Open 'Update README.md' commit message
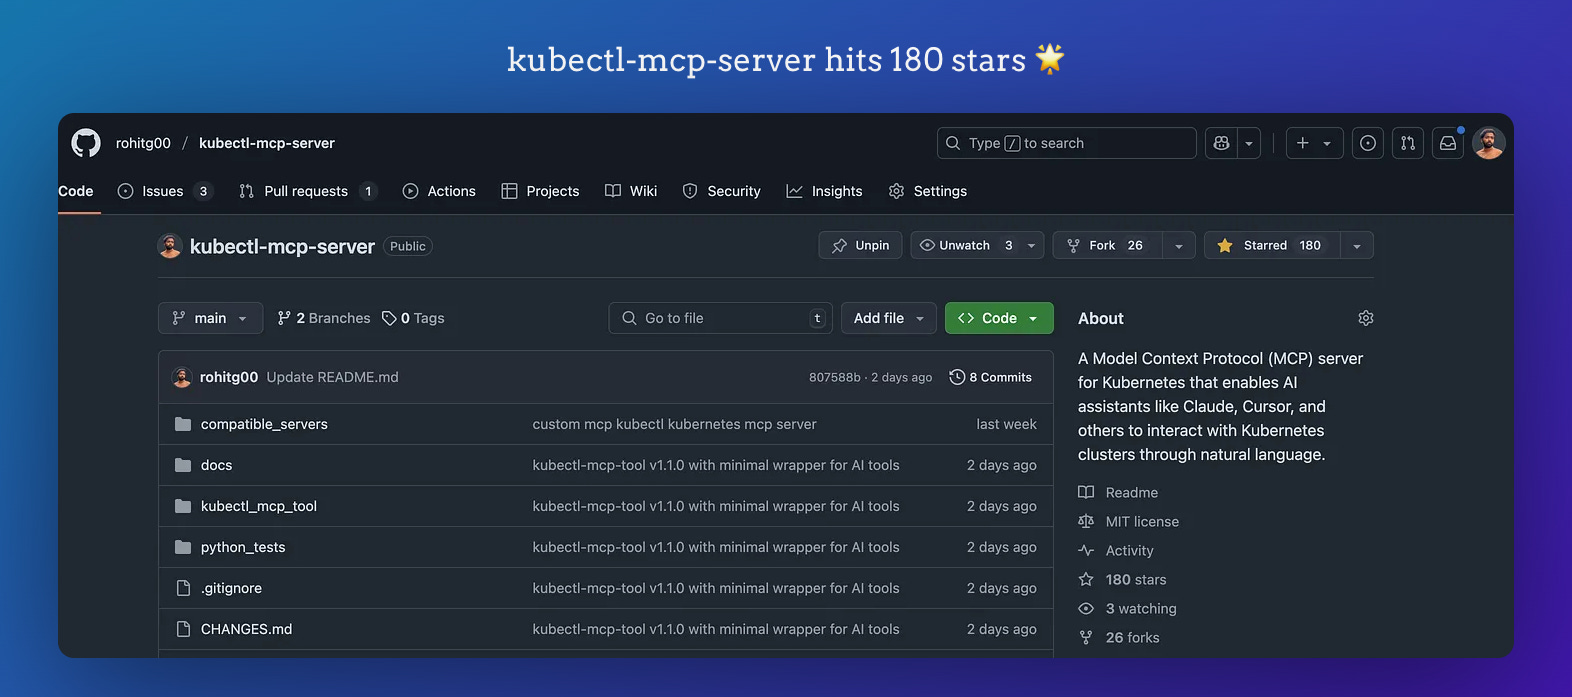1572x697 pixels. click(x=333, y=377)
